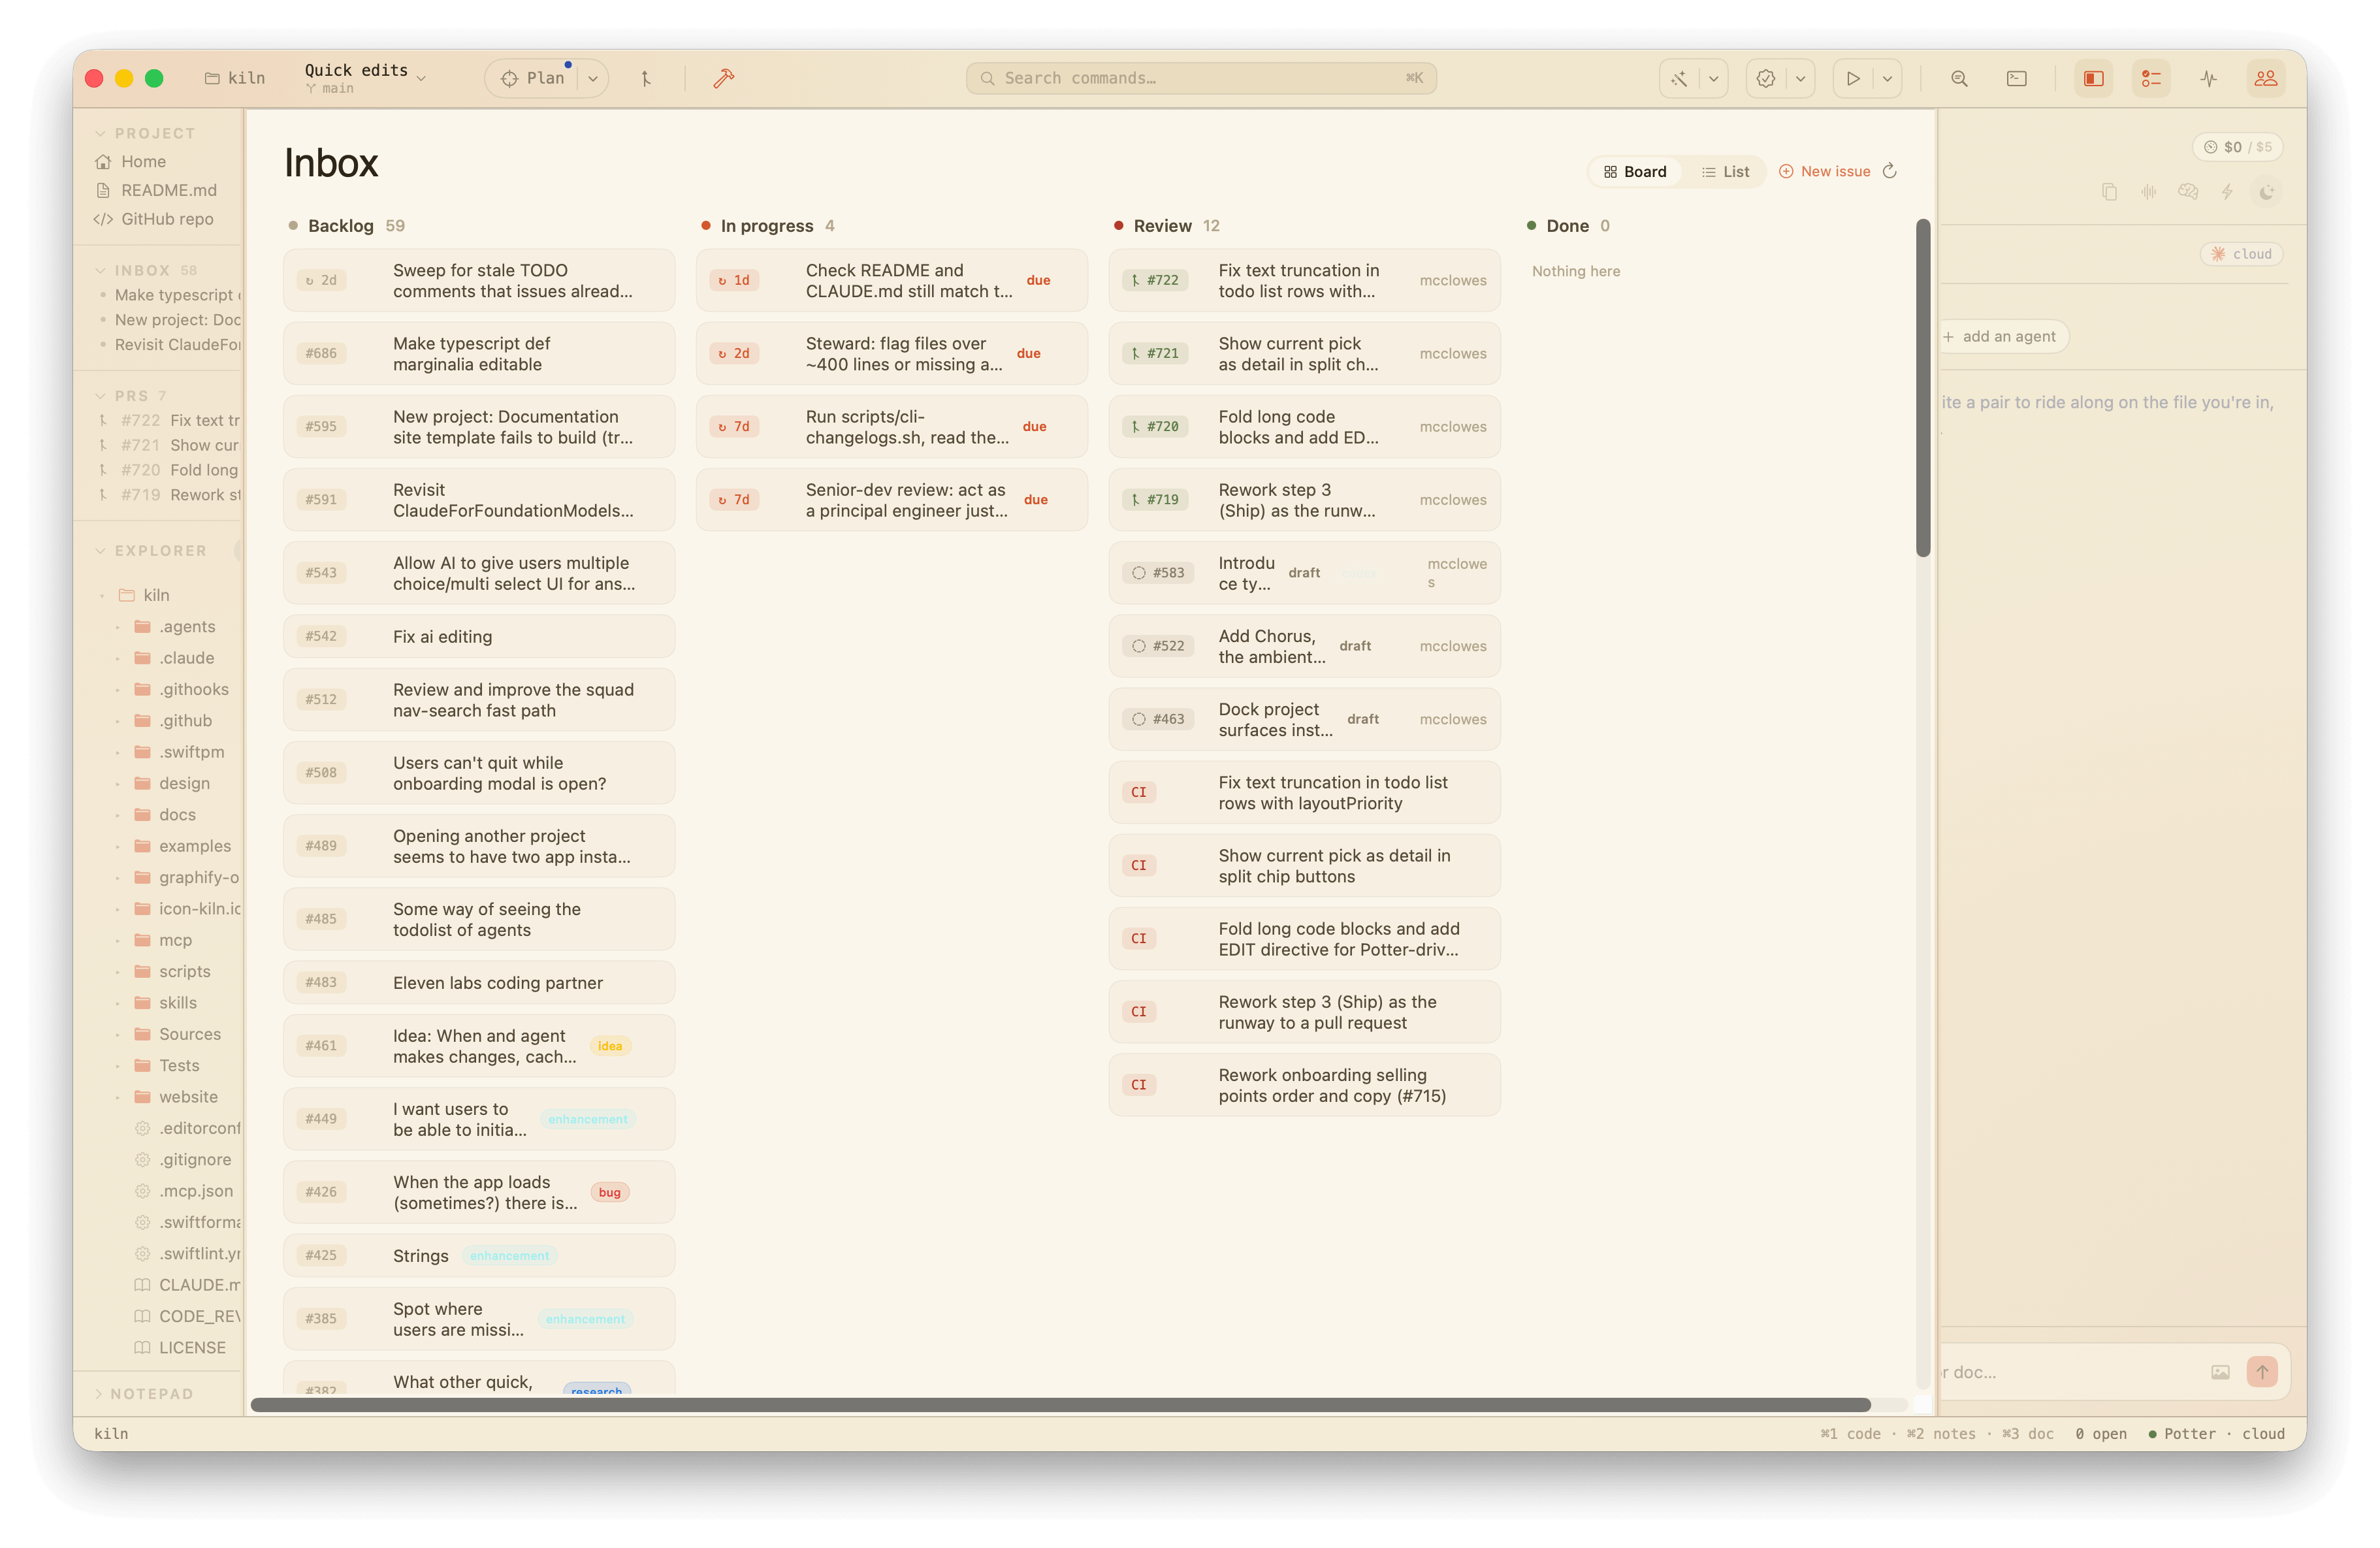
Task: Click the horizontal scrollbar under the board
Action: tap(1060, 1405)
